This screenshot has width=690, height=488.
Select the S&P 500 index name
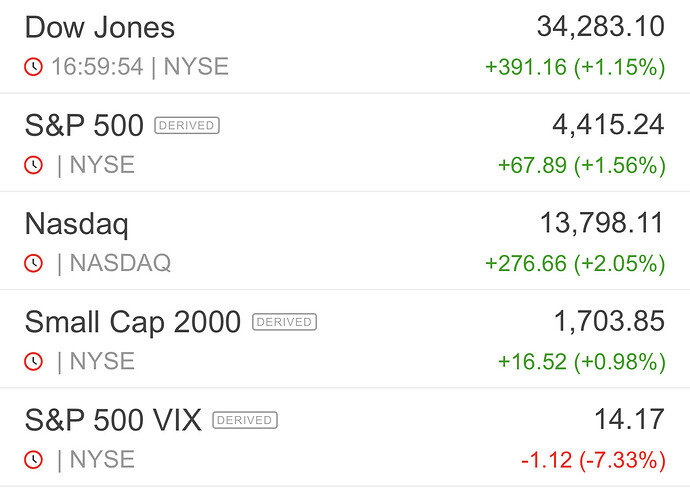[x=84, y=126]
